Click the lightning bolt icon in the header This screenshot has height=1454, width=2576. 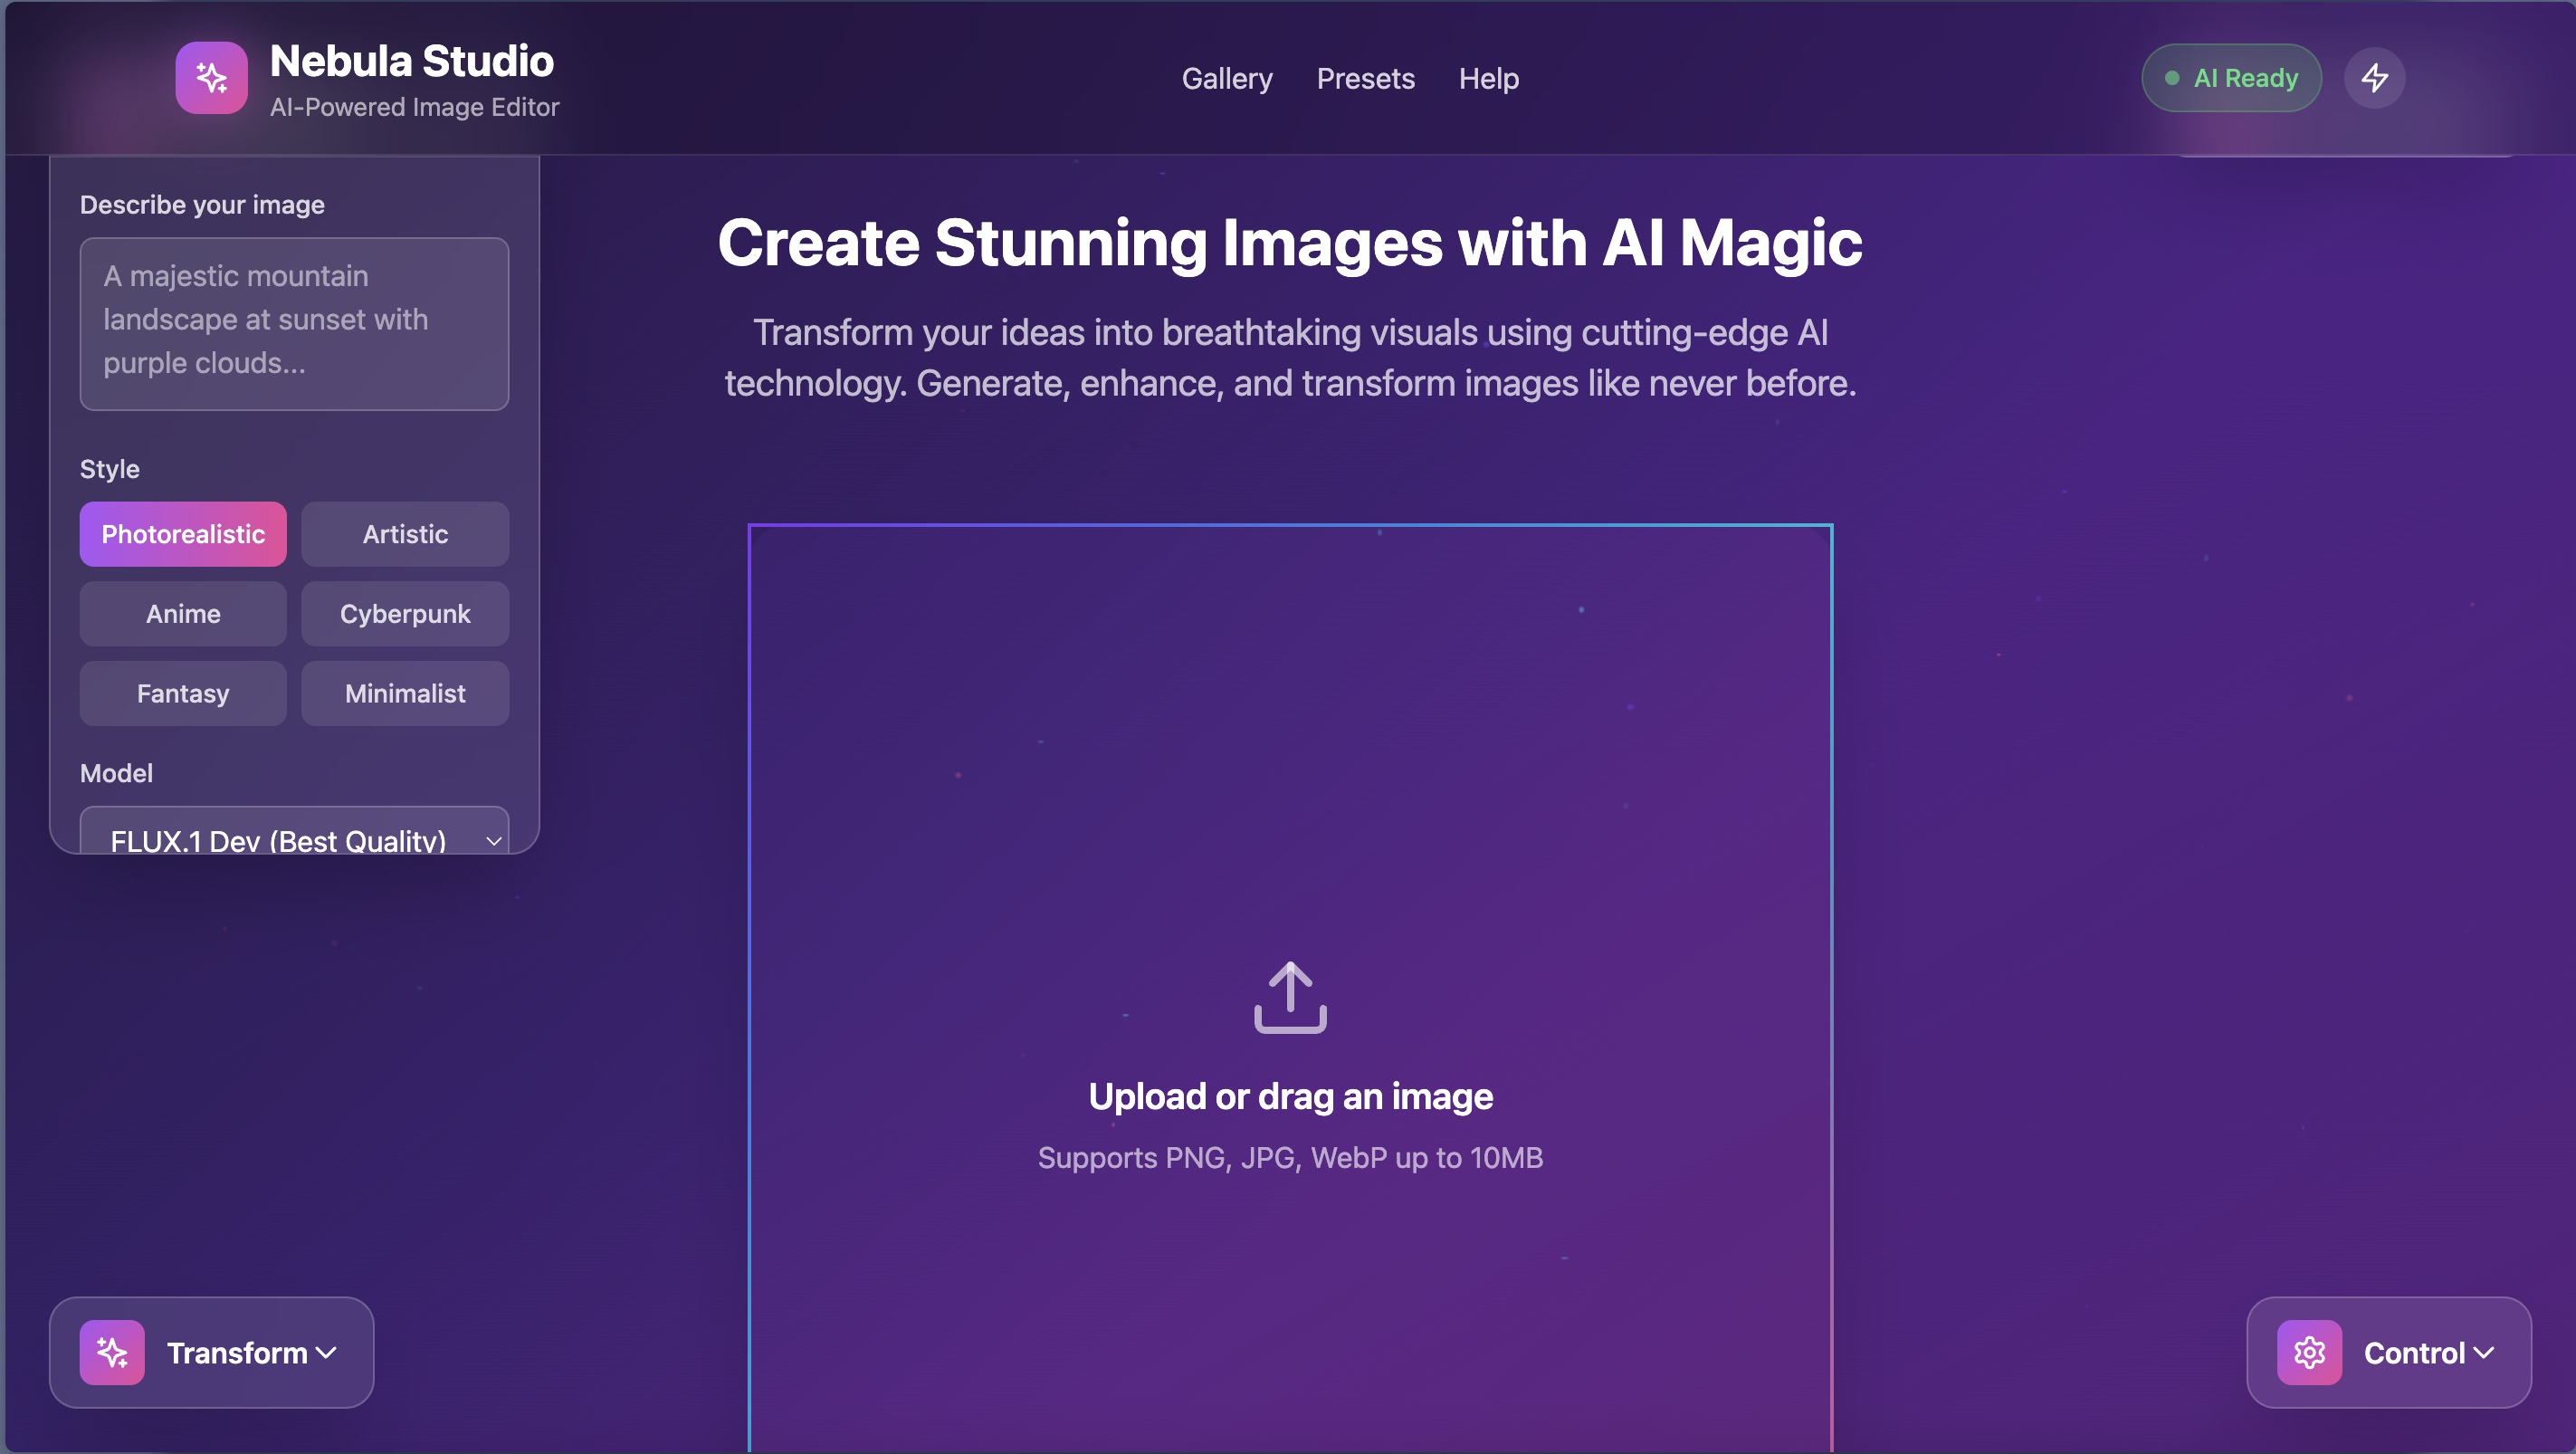2375,77
